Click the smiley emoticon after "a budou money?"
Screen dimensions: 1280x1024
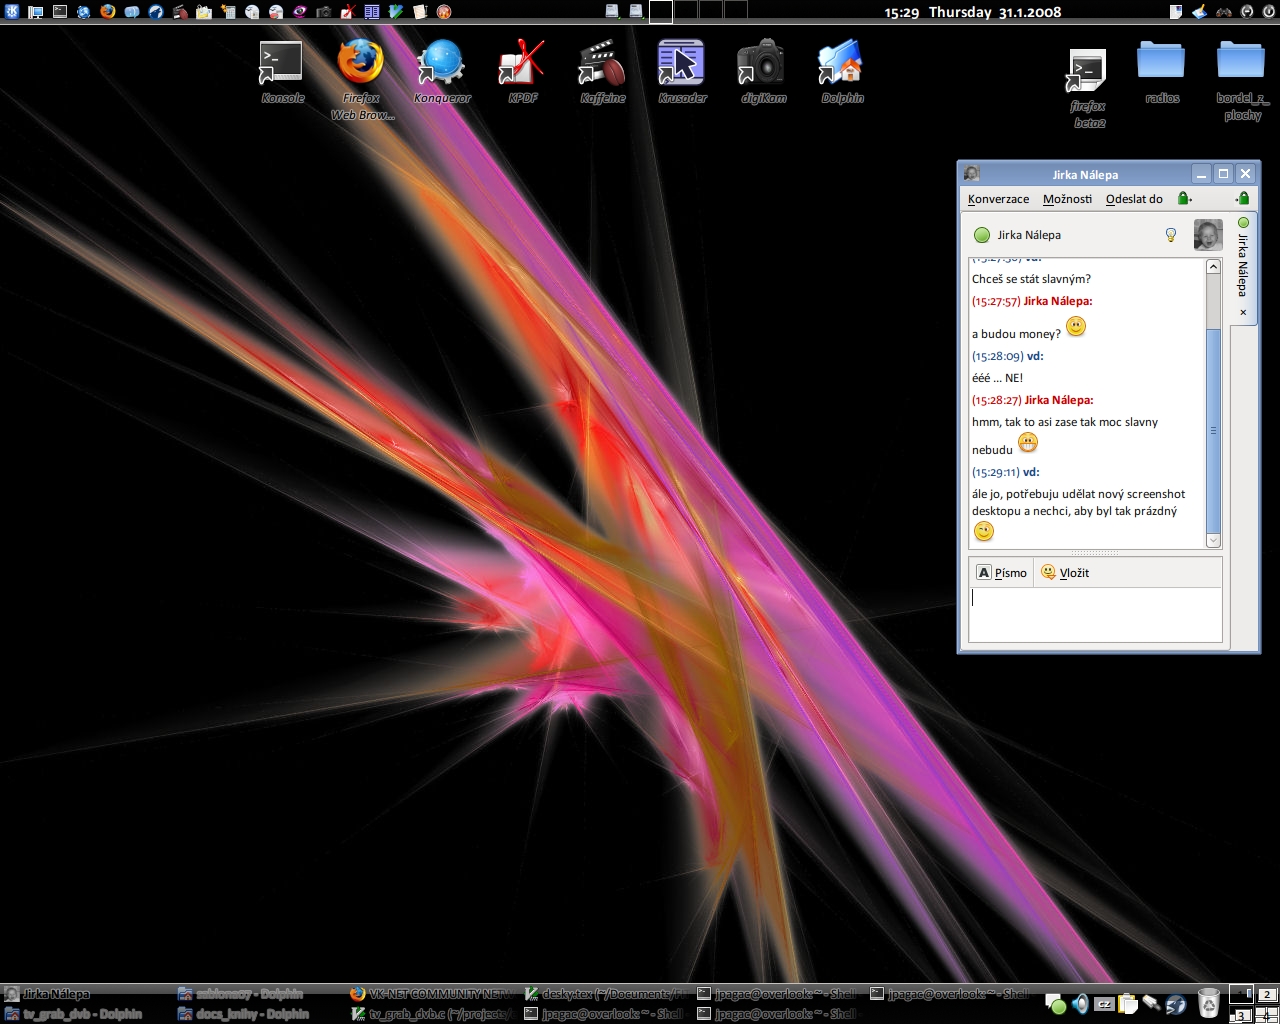[x=1076, y=326]
